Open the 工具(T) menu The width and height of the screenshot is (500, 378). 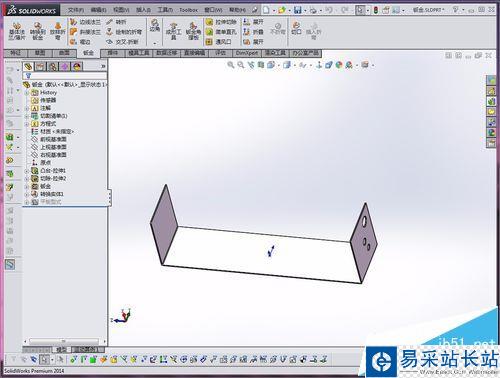coord(165,10)
